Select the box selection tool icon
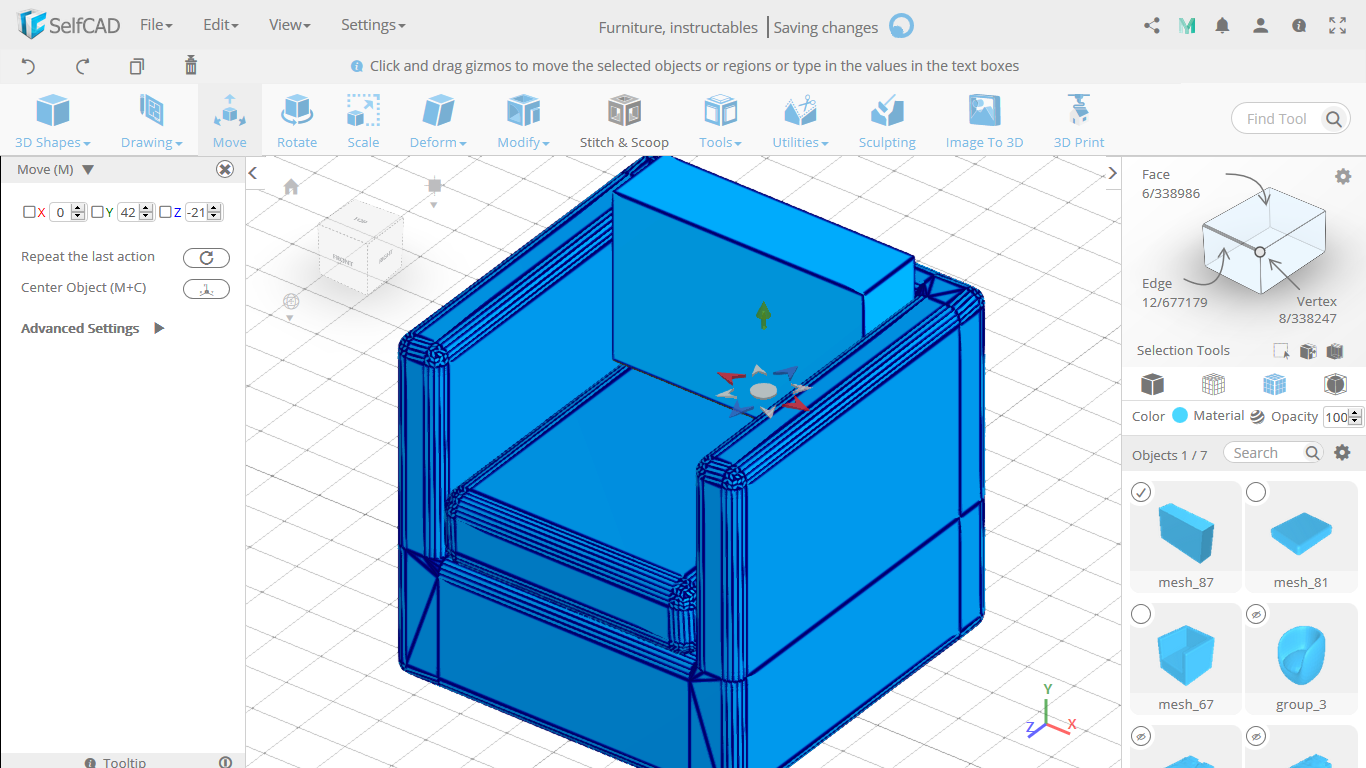Screen dimensions: 1366x768 (x=1281, y=351)
